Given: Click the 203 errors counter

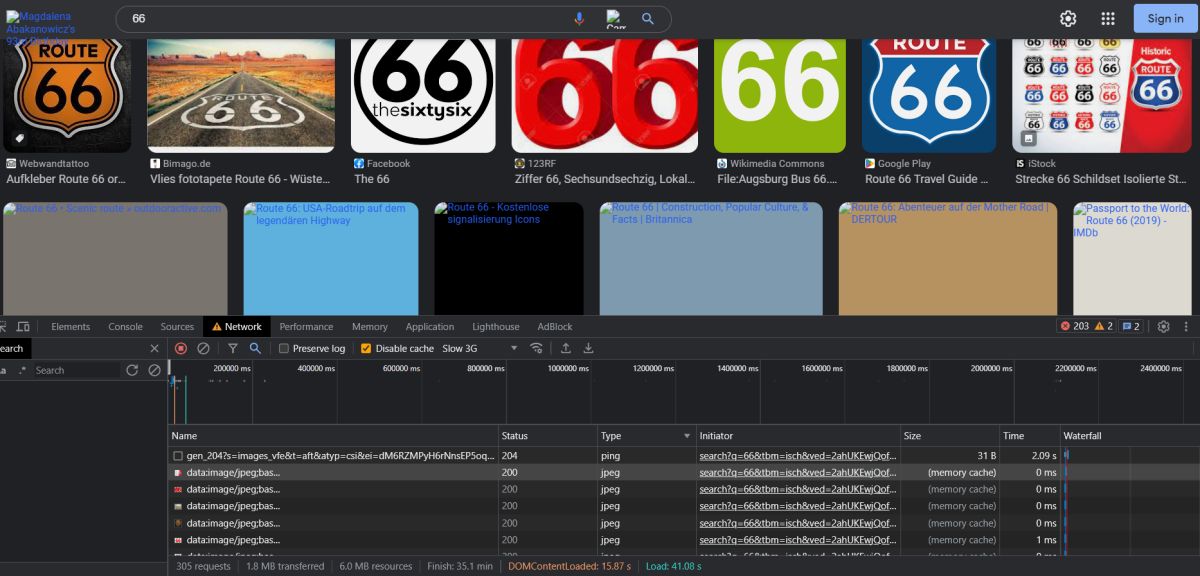Looking at the screenshot, I should [x=1073, y=326].
